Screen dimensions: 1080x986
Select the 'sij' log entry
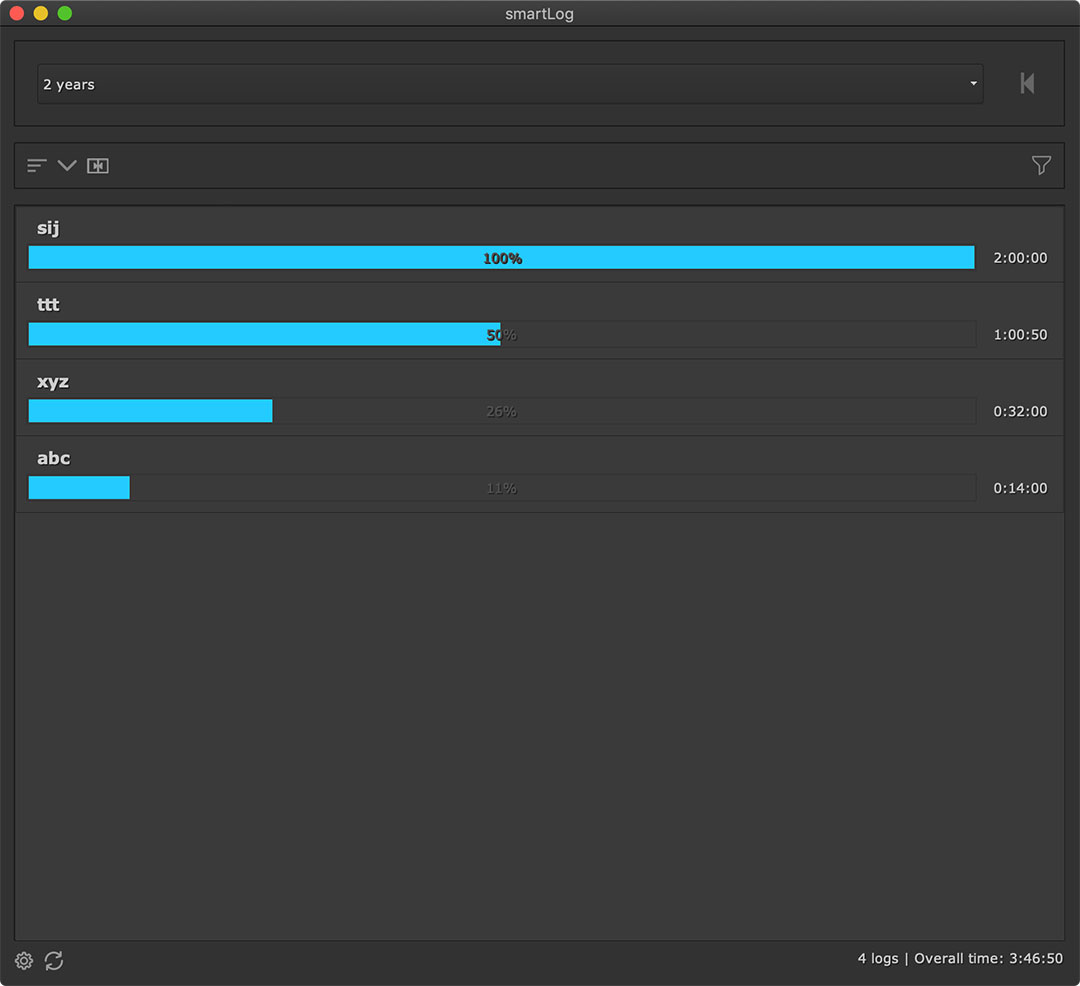point(48,228)
